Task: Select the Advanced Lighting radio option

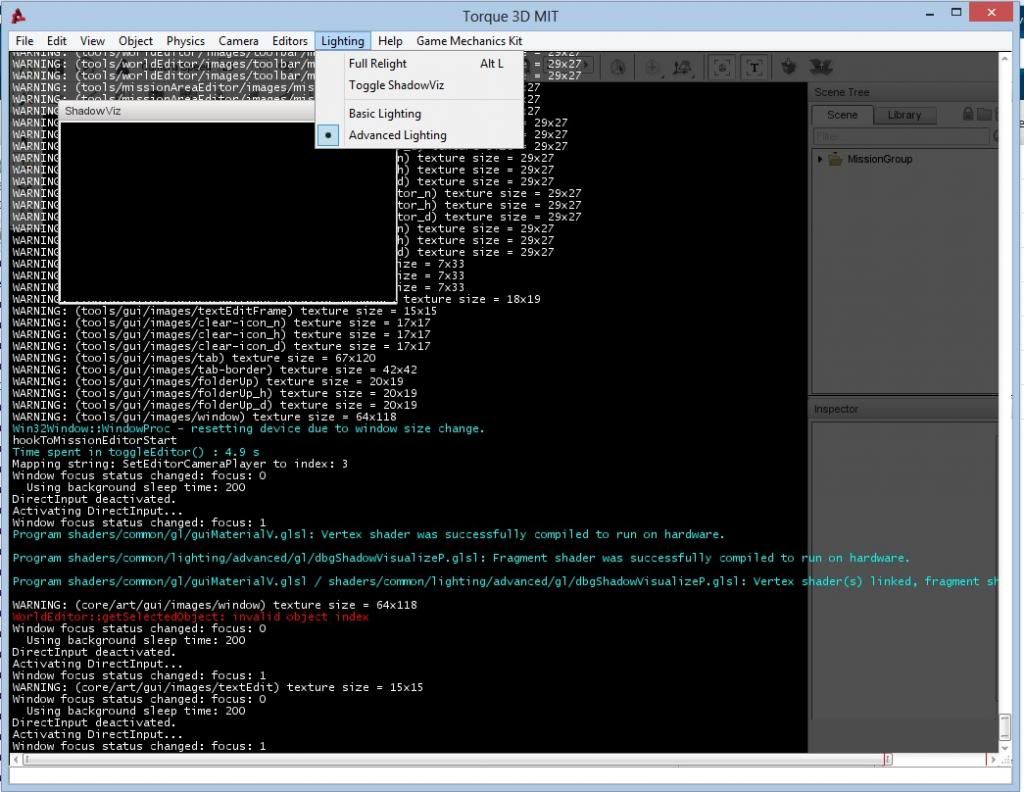Action: point(397,135)
